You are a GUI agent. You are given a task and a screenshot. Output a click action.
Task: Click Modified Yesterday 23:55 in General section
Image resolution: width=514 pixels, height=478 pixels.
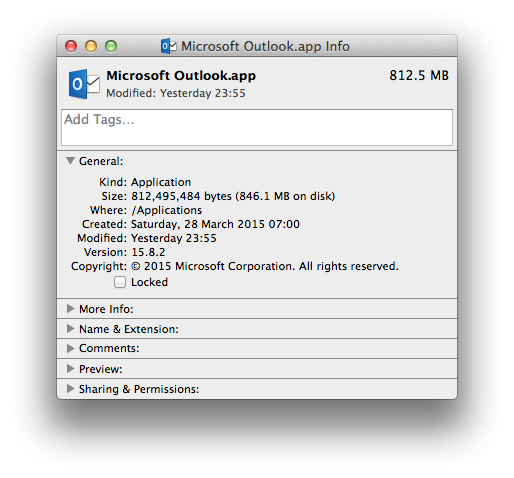coord(174,238)
